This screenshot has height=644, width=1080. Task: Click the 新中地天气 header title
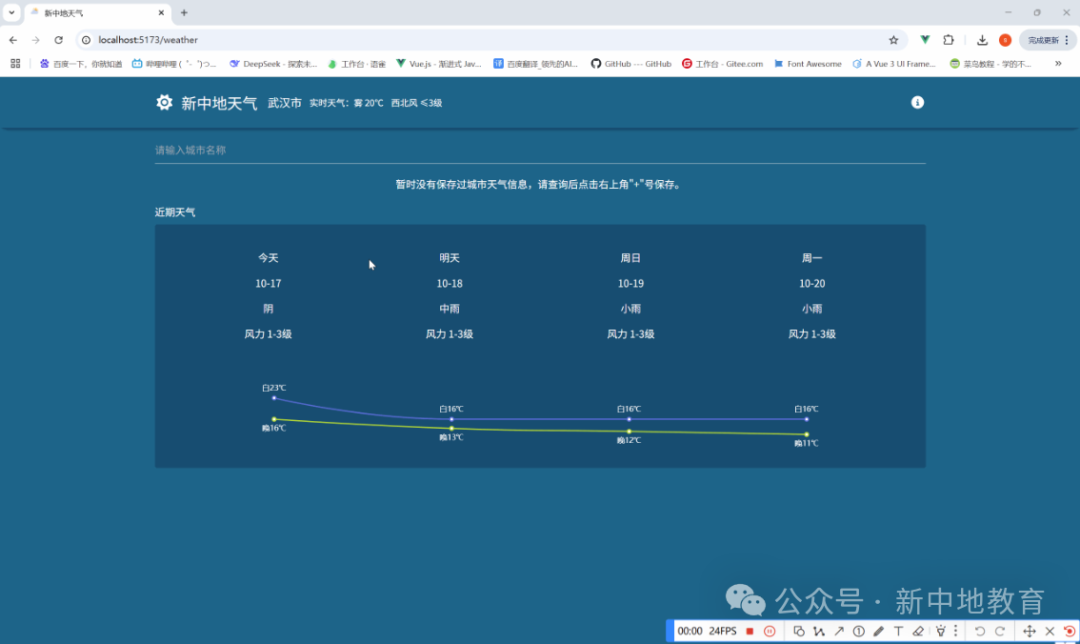[x=219, y=103]
